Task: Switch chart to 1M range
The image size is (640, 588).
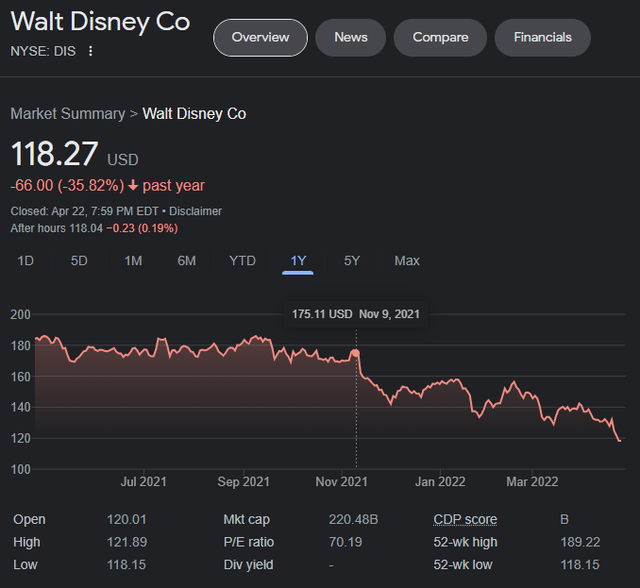Action: [x=133, y=260]
